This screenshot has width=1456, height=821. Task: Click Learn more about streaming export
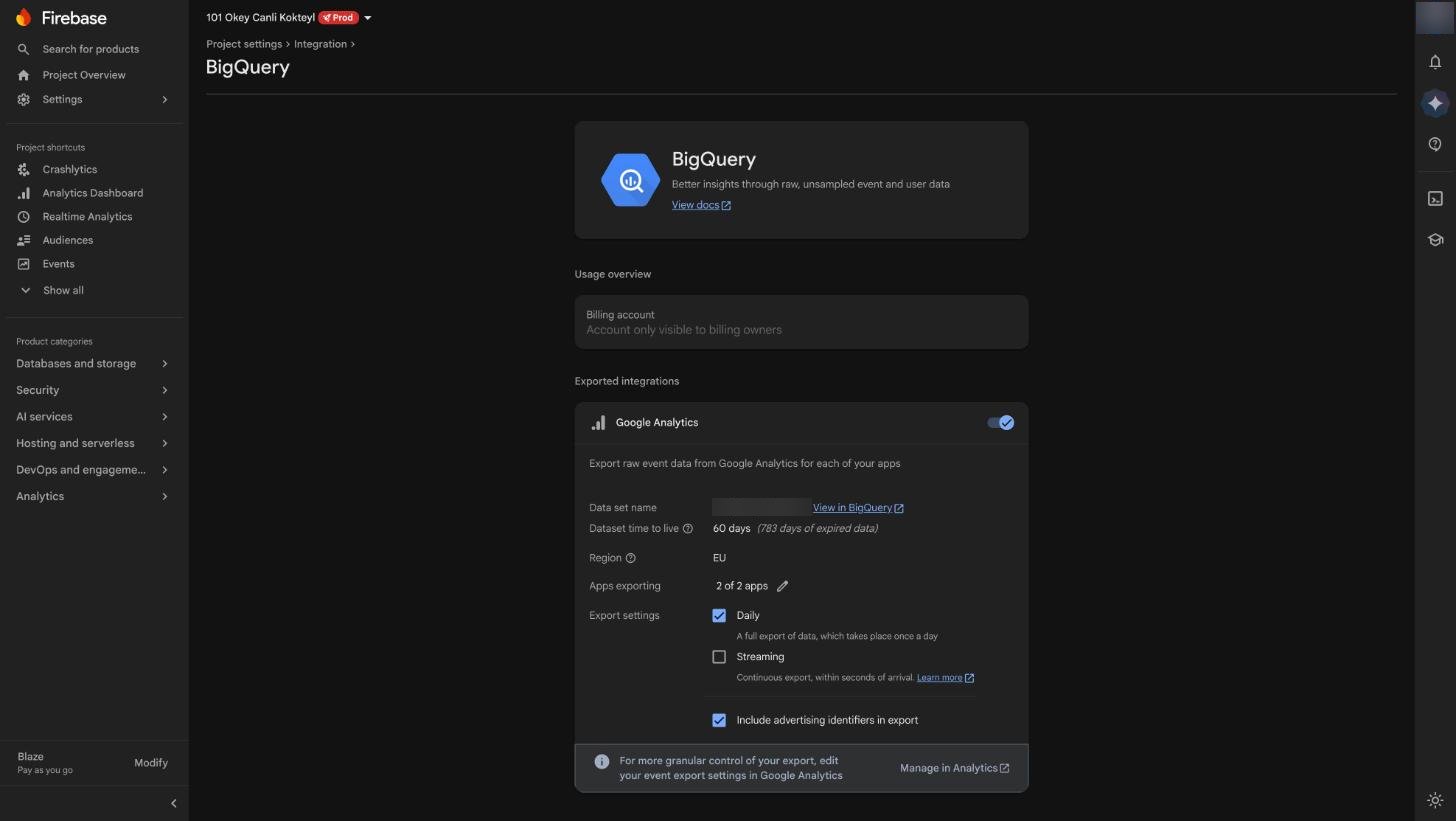[945, 678]
